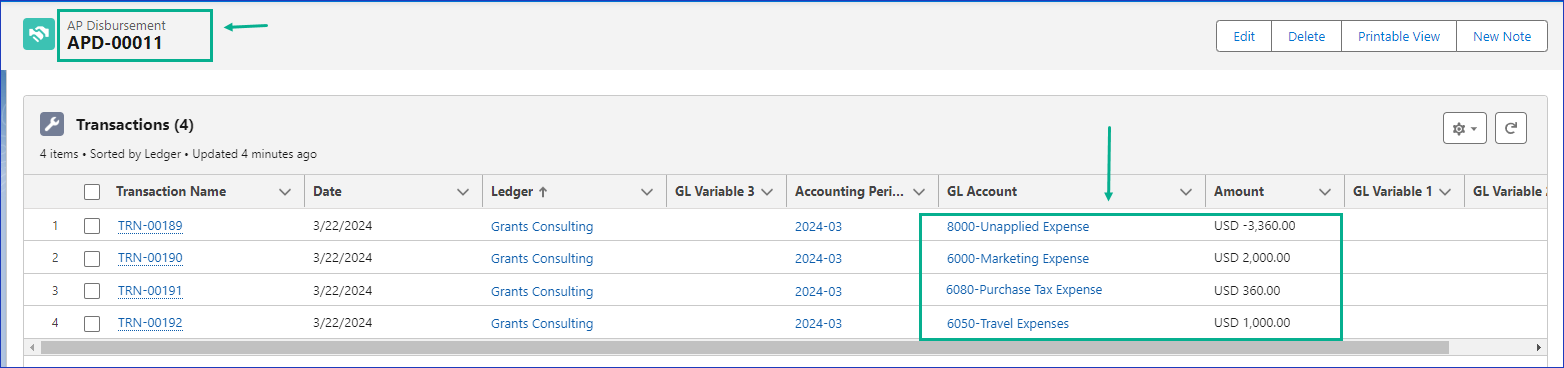Open transaction TRN-00189 link
Screen dimensions: 1564x368
coord(150,226)
